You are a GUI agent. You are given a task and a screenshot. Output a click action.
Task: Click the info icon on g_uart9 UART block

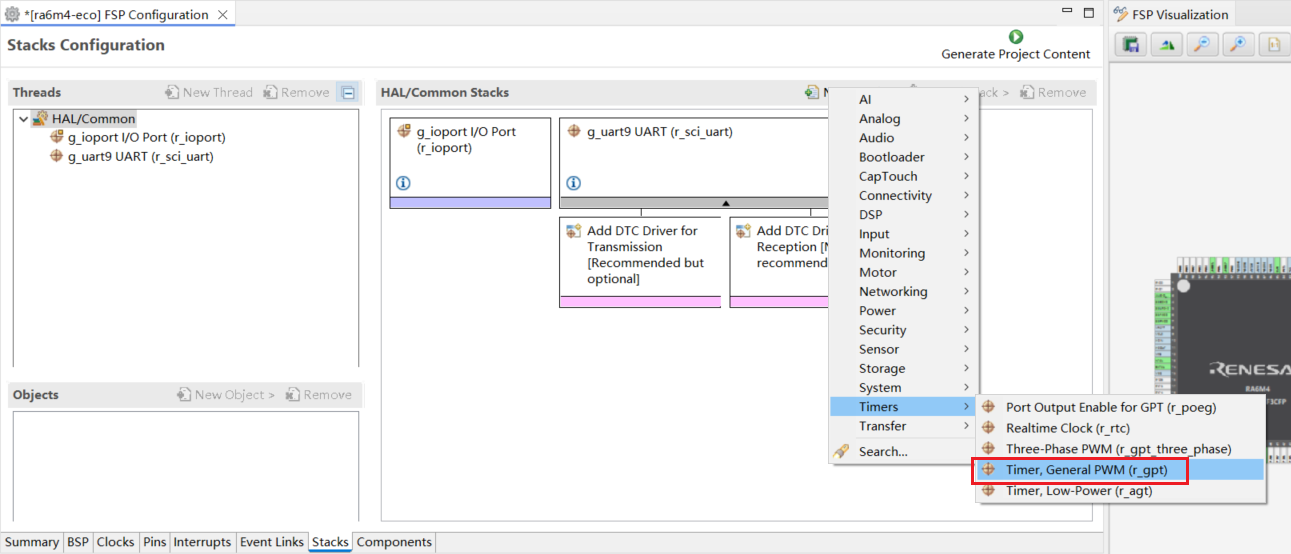[x=574, y=183]
